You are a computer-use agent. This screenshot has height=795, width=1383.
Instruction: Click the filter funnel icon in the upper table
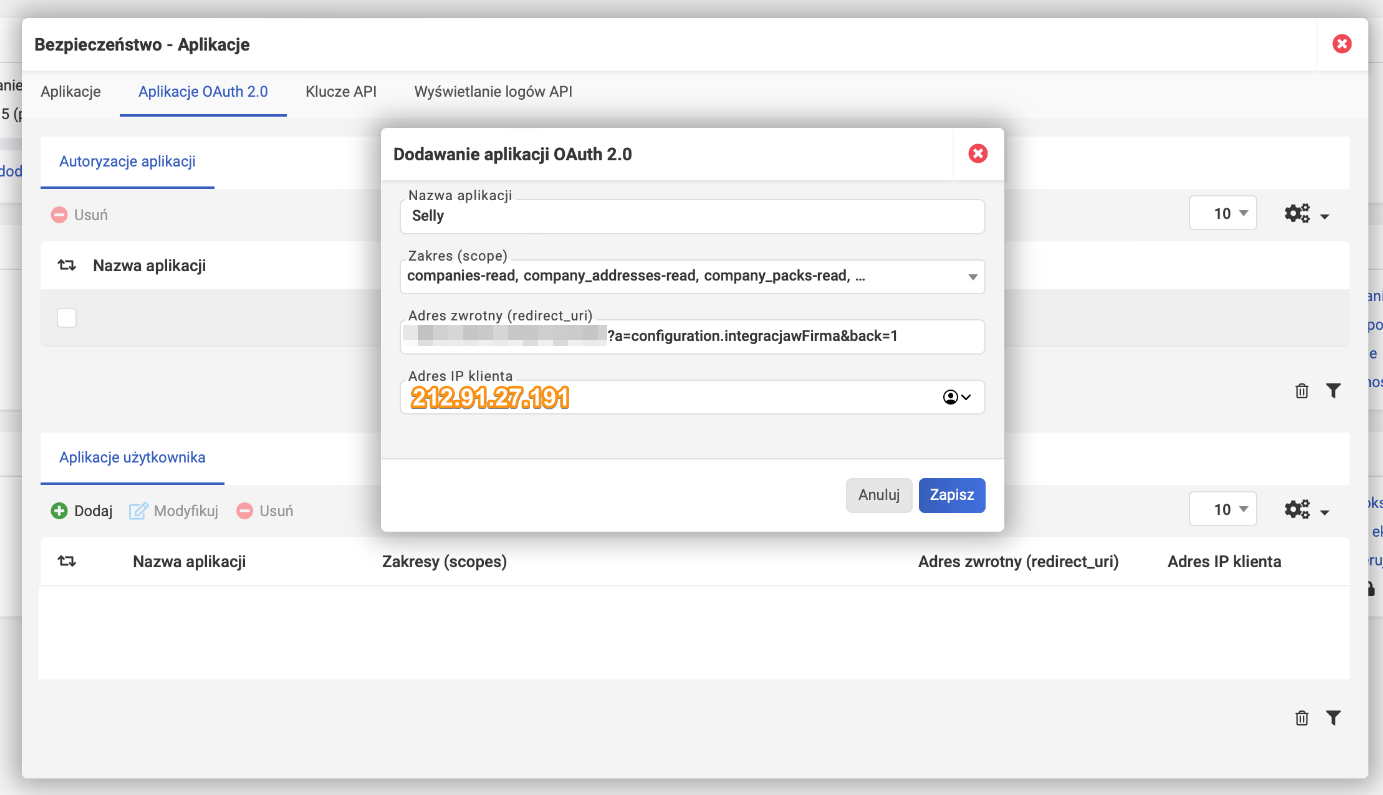[1333, 391]
